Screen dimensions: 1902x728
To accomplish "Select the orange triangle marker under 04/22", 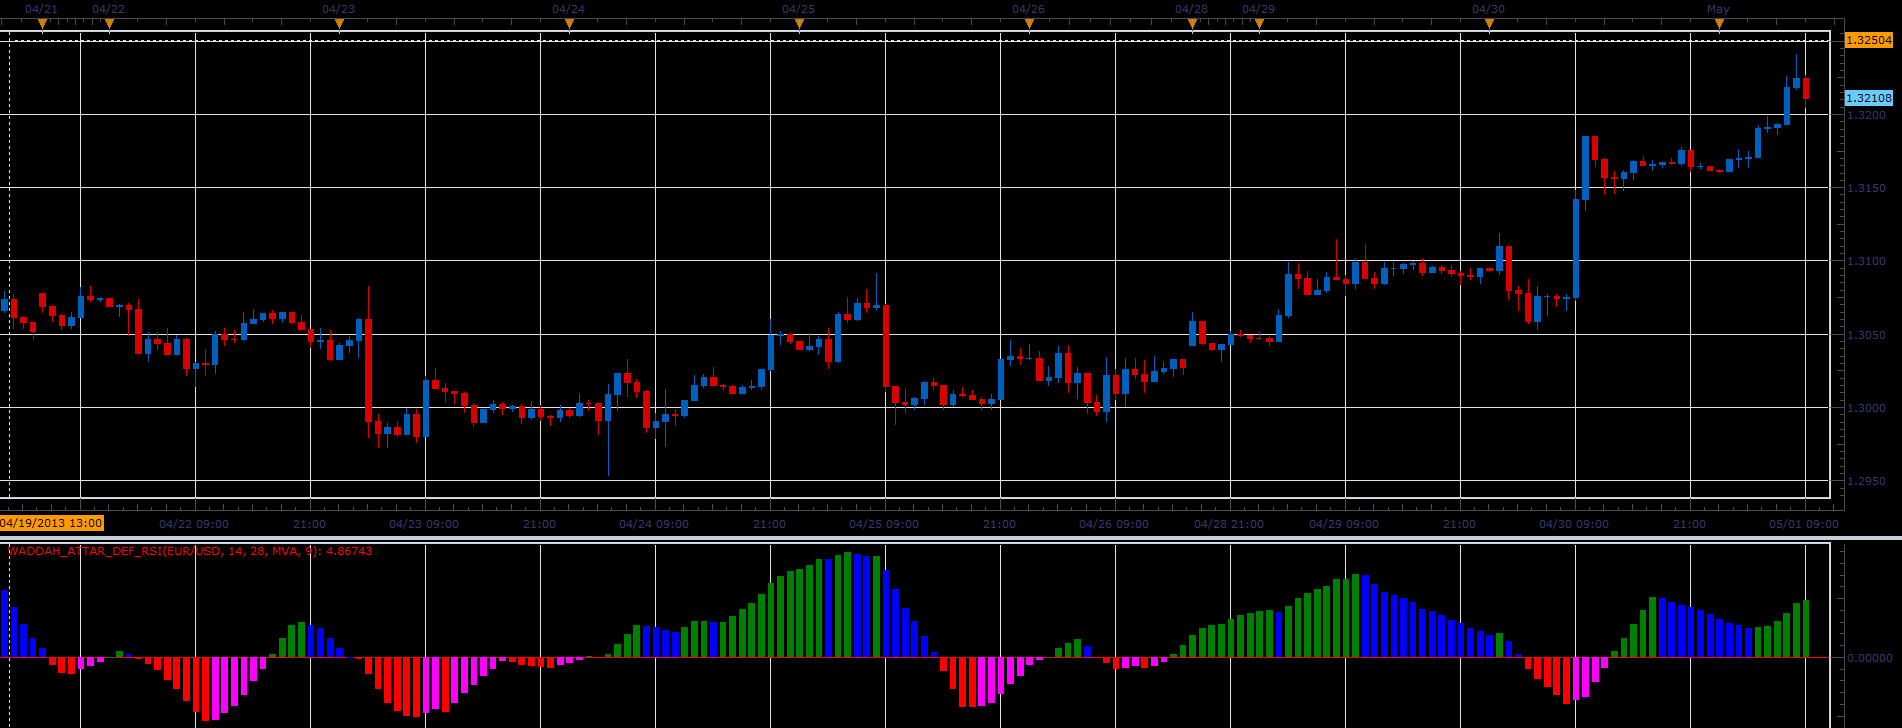I will click(109, 24).
